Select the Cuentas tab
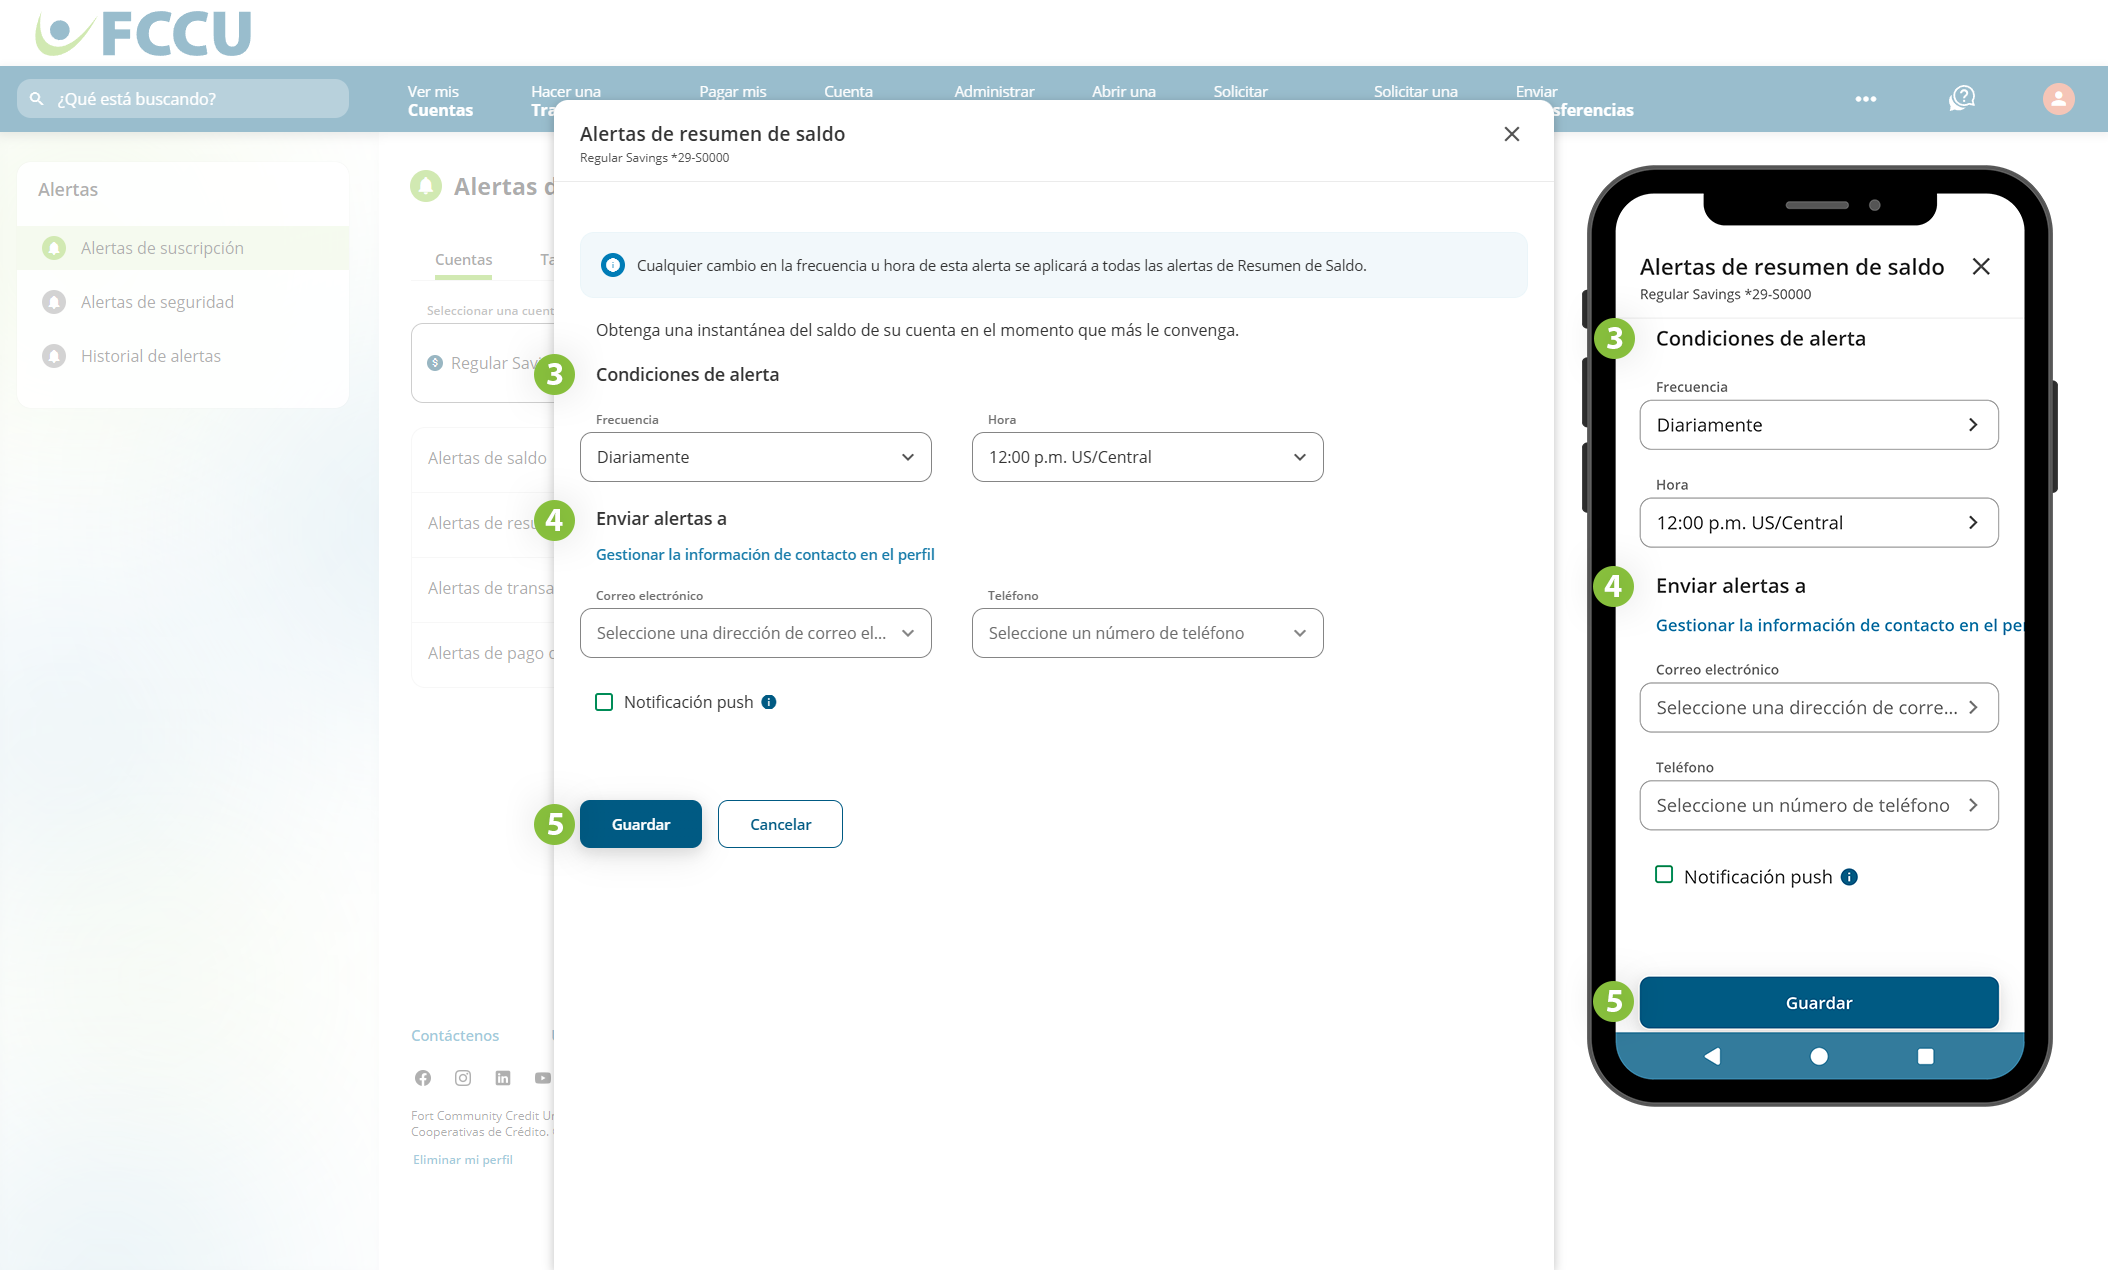Viewport: 2108px width, 1270px height. (x=463, y=260)
